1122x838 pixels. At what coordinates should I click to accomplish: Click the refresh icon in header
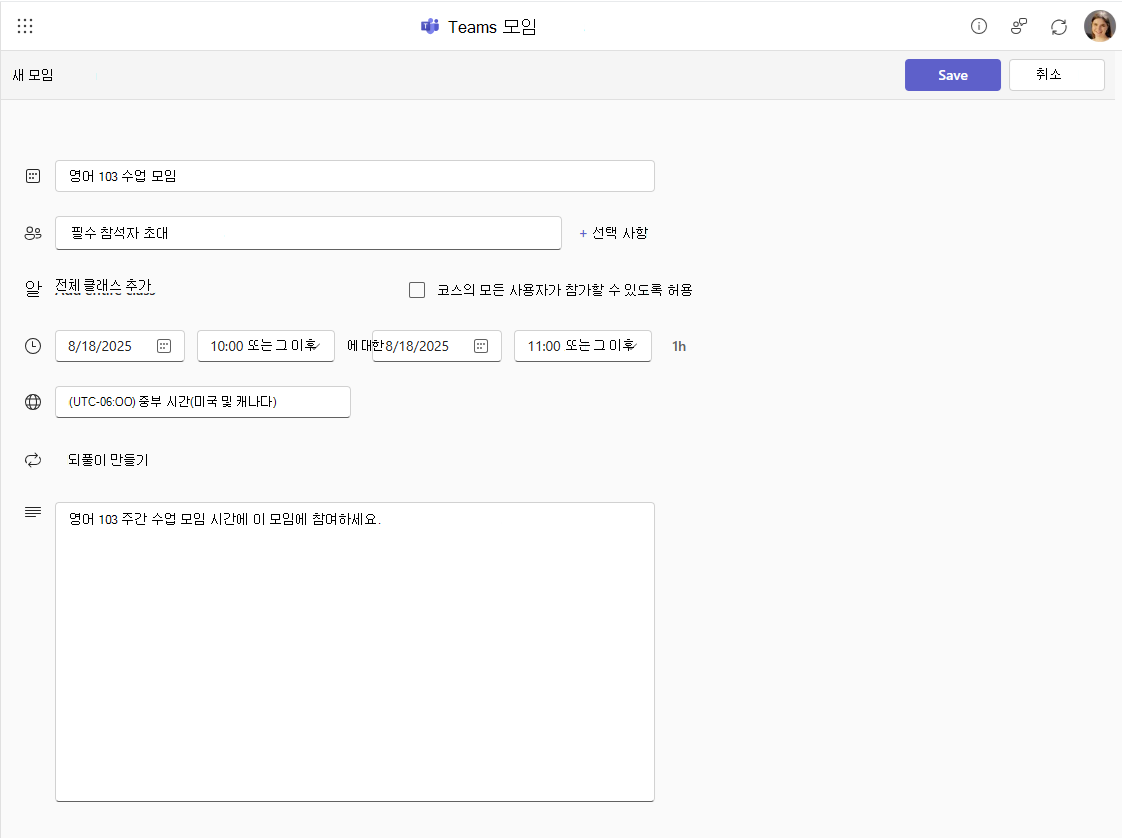[x=1058, y=27]
